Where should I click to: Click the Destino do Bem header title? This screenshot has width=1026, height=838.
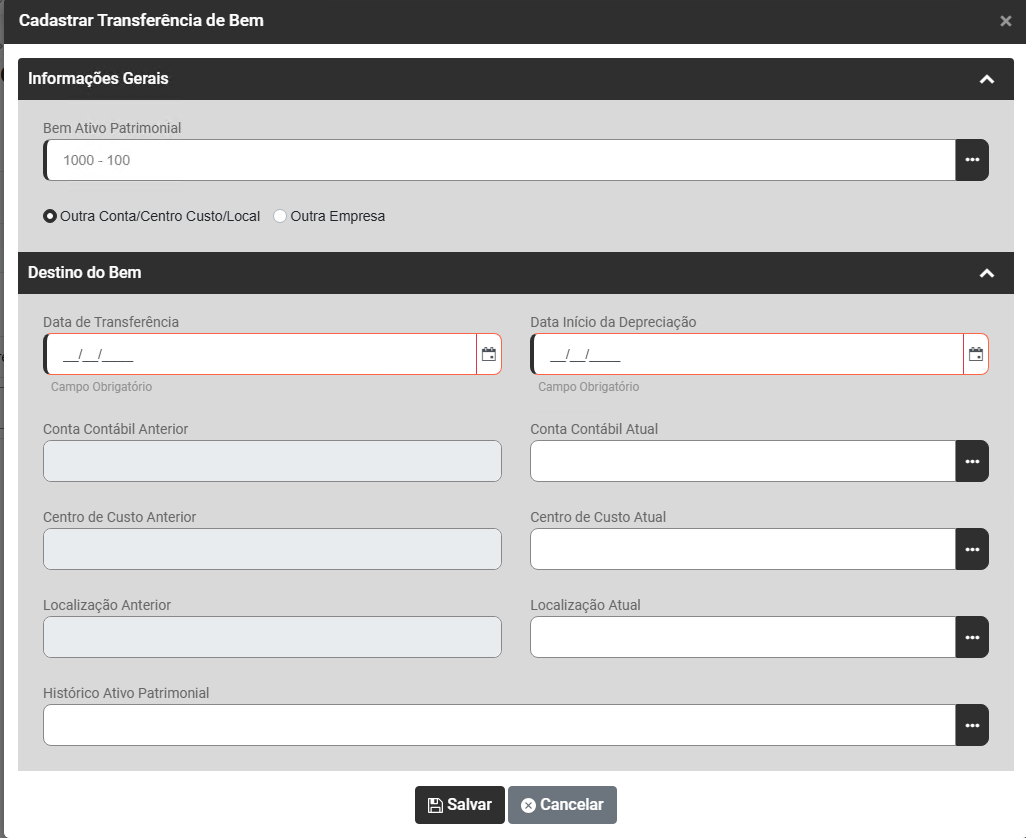[x=85, y=273]
